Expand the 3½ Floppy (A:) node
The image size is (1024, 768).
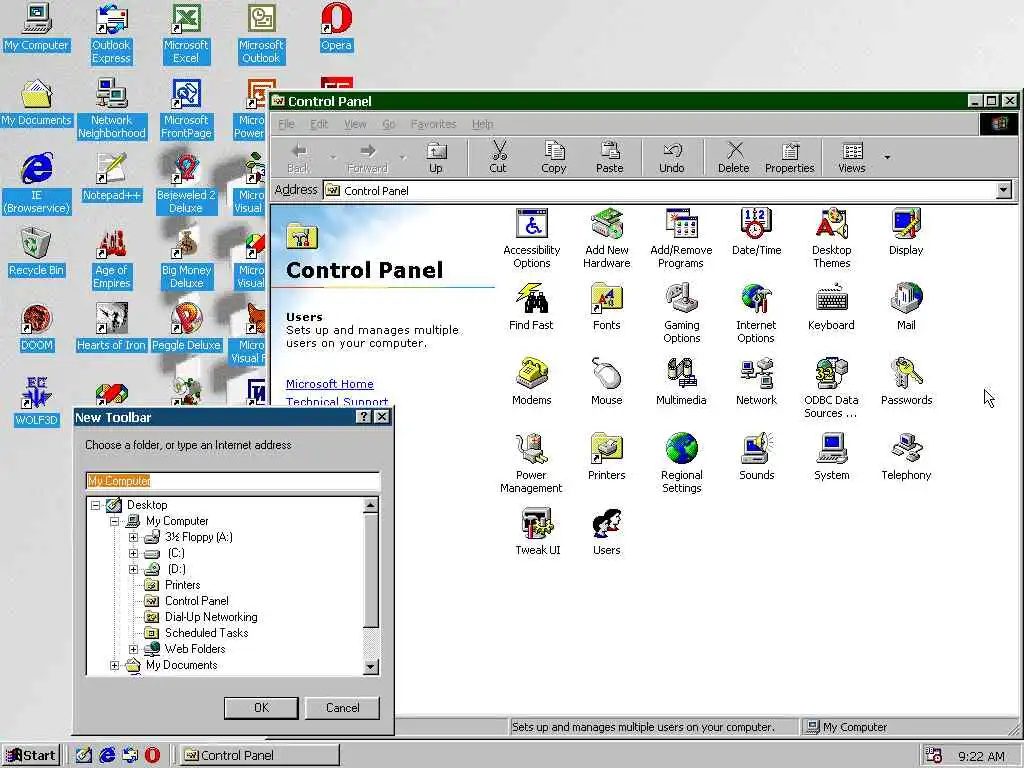(x=133, y=537)
